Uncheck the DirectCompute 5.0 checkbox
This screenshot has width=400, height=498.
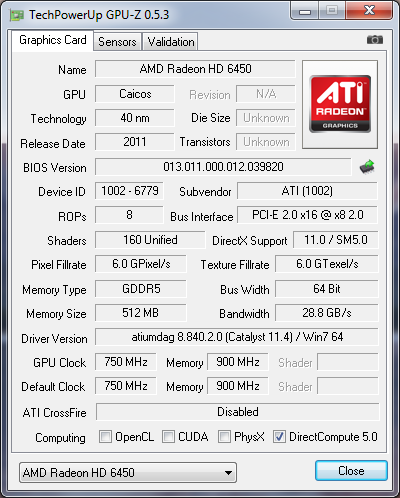tap(279, 436)
